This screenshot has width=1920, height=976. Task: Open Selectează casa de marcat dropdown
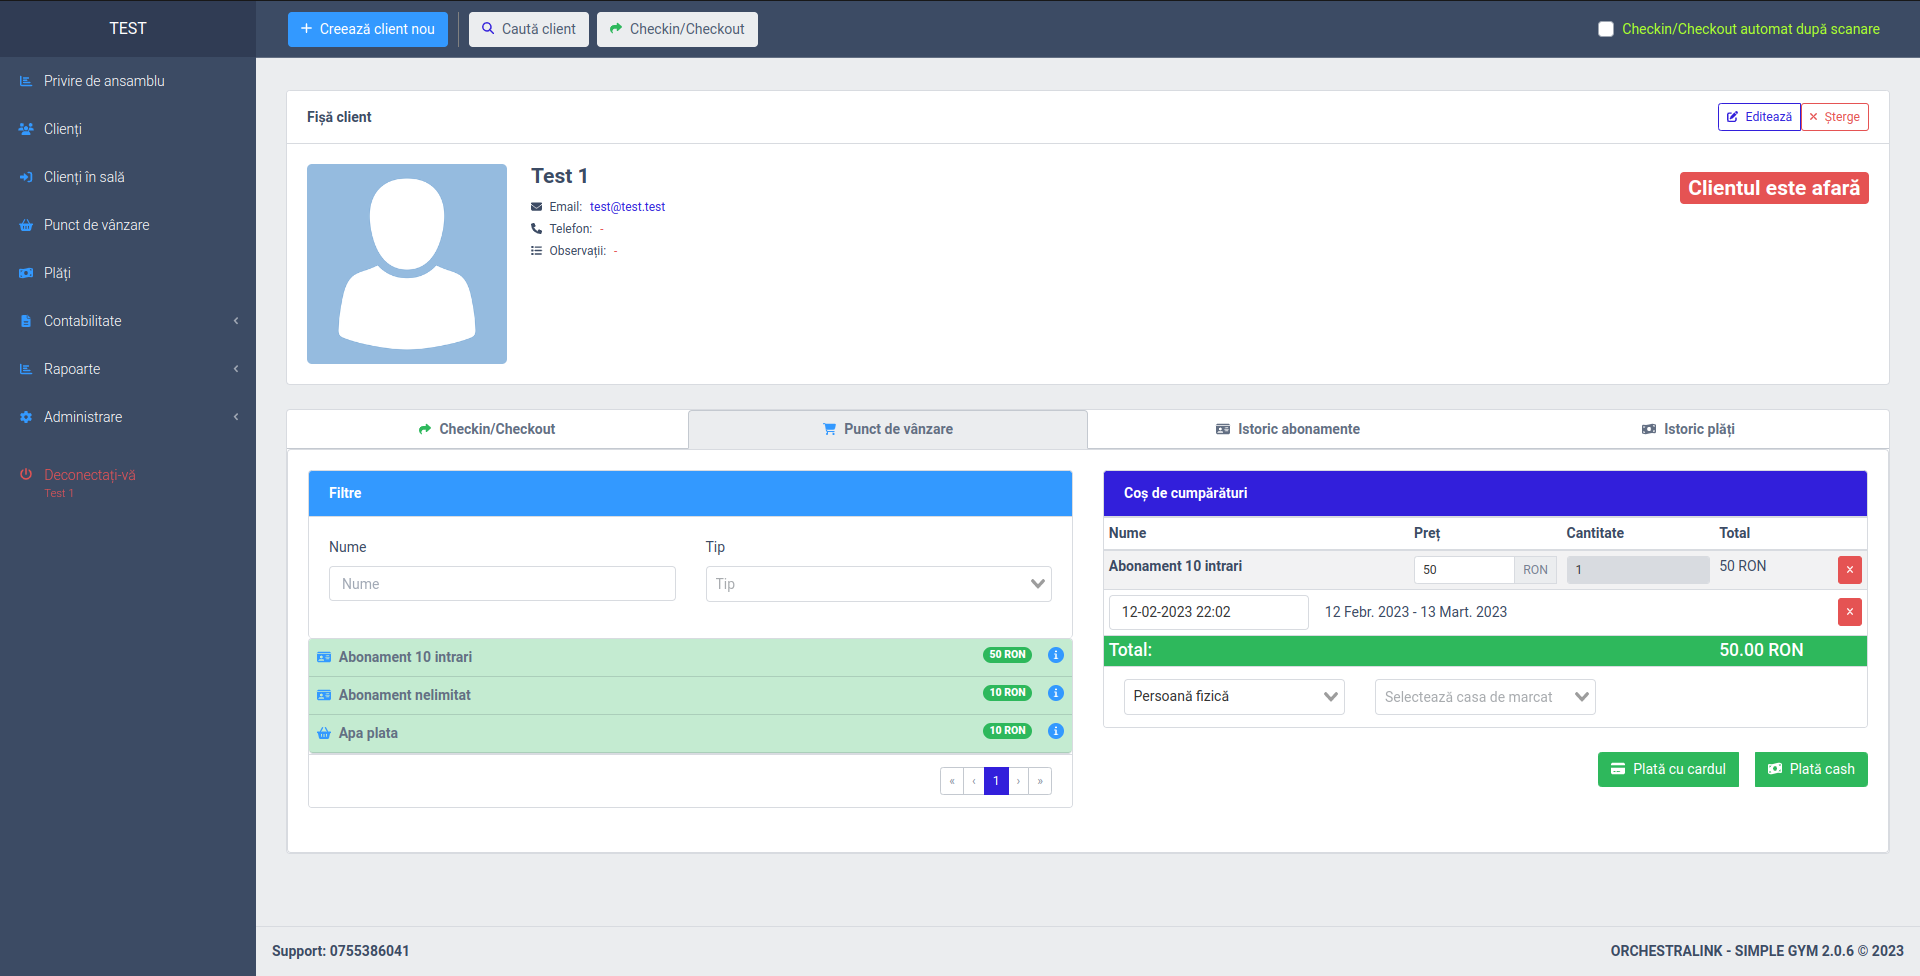pos(1484,697)
